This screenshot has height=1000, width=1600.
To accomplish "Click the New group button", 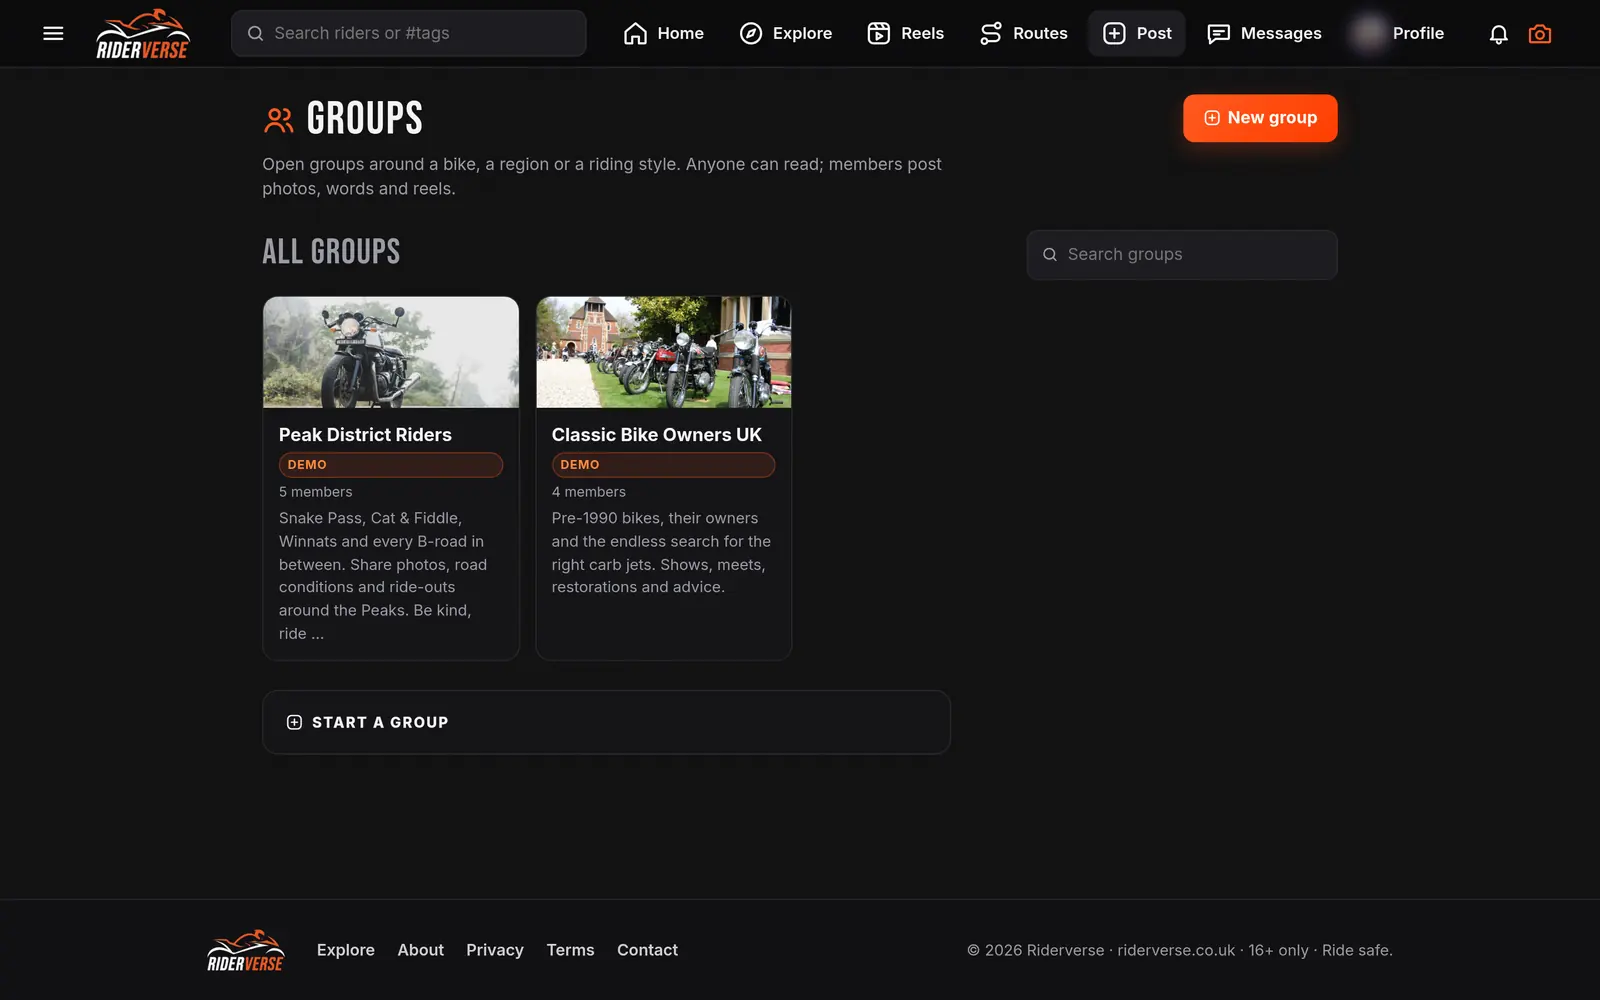I will [x=1260, y=118].
